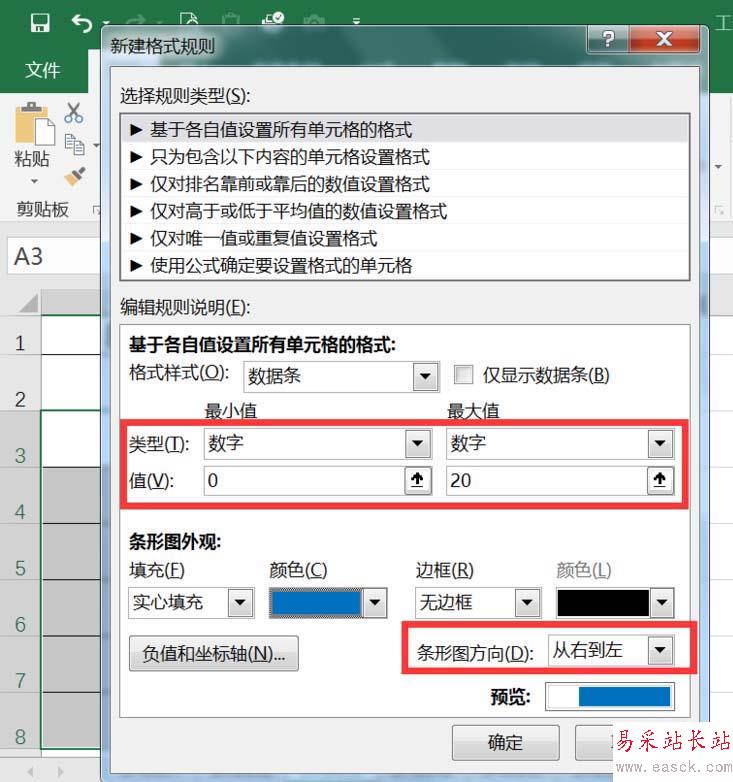Click the Select All corner triangle
Image resolution: width=733 pixels, height=782 pixels.
coord(28,303)
